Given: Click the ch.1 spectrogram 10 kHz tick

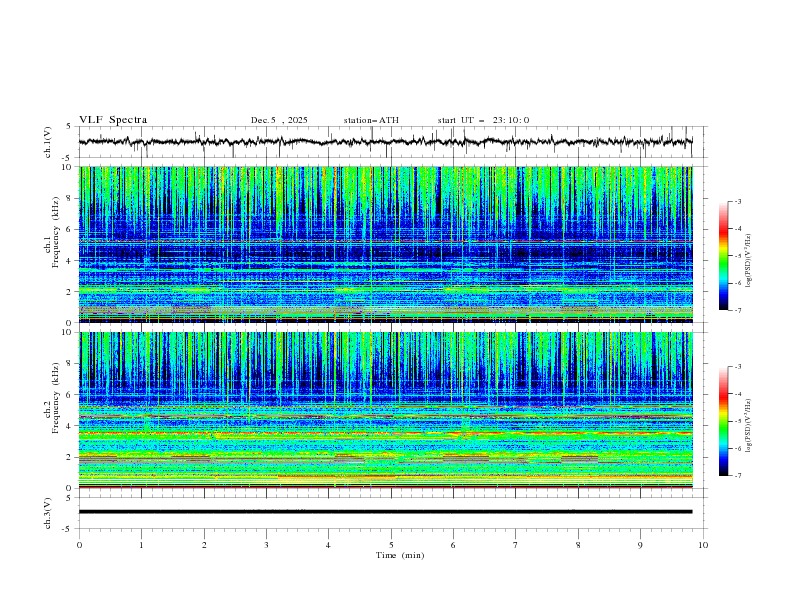Looking at the screenshot, I should click(x=71, y=167).
